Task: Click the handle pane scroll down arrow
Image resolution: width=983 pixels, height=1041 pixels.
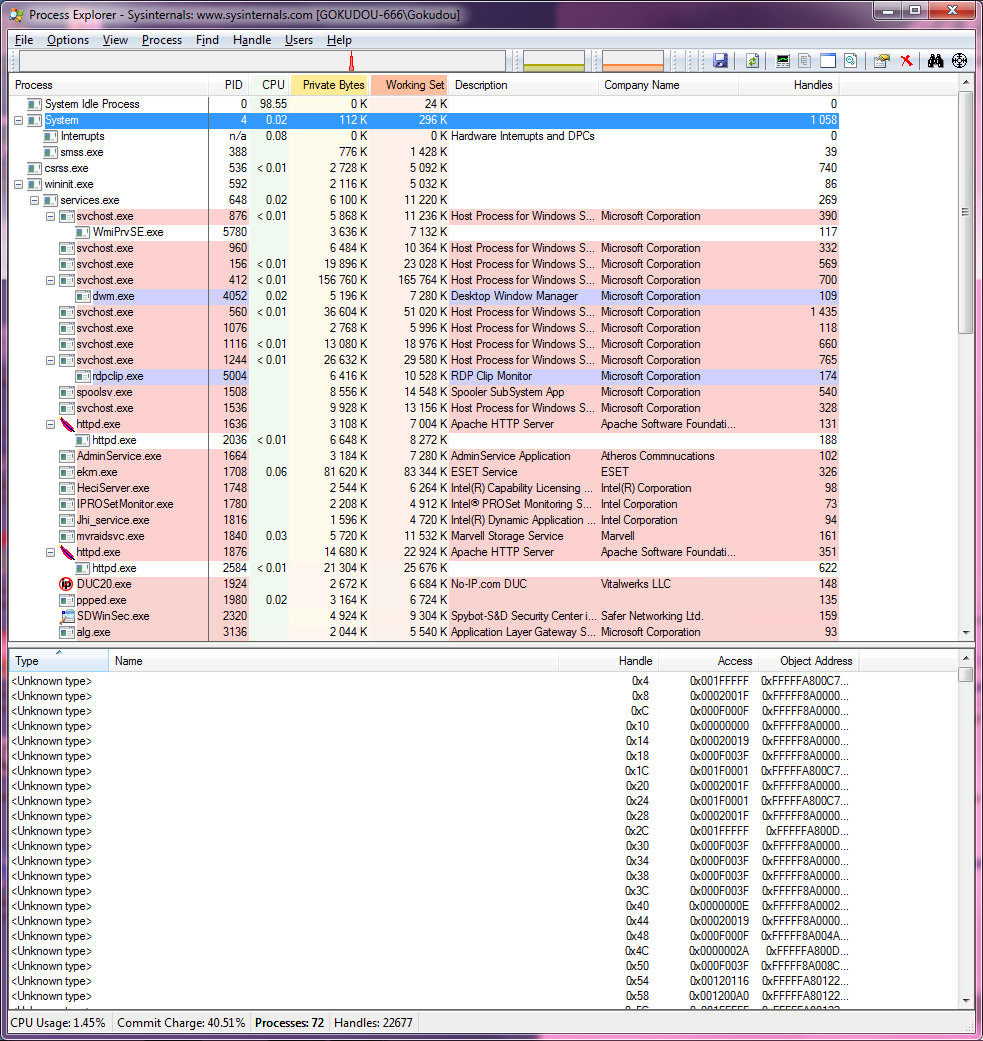Action: point(966,1001)
